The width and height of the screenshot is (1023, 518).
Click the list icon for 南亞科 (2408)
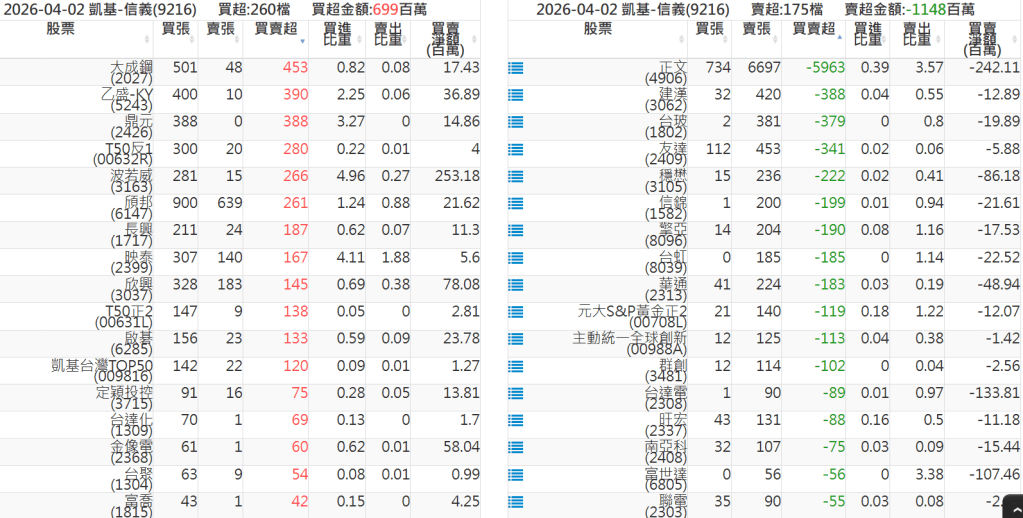coord(516,447)
